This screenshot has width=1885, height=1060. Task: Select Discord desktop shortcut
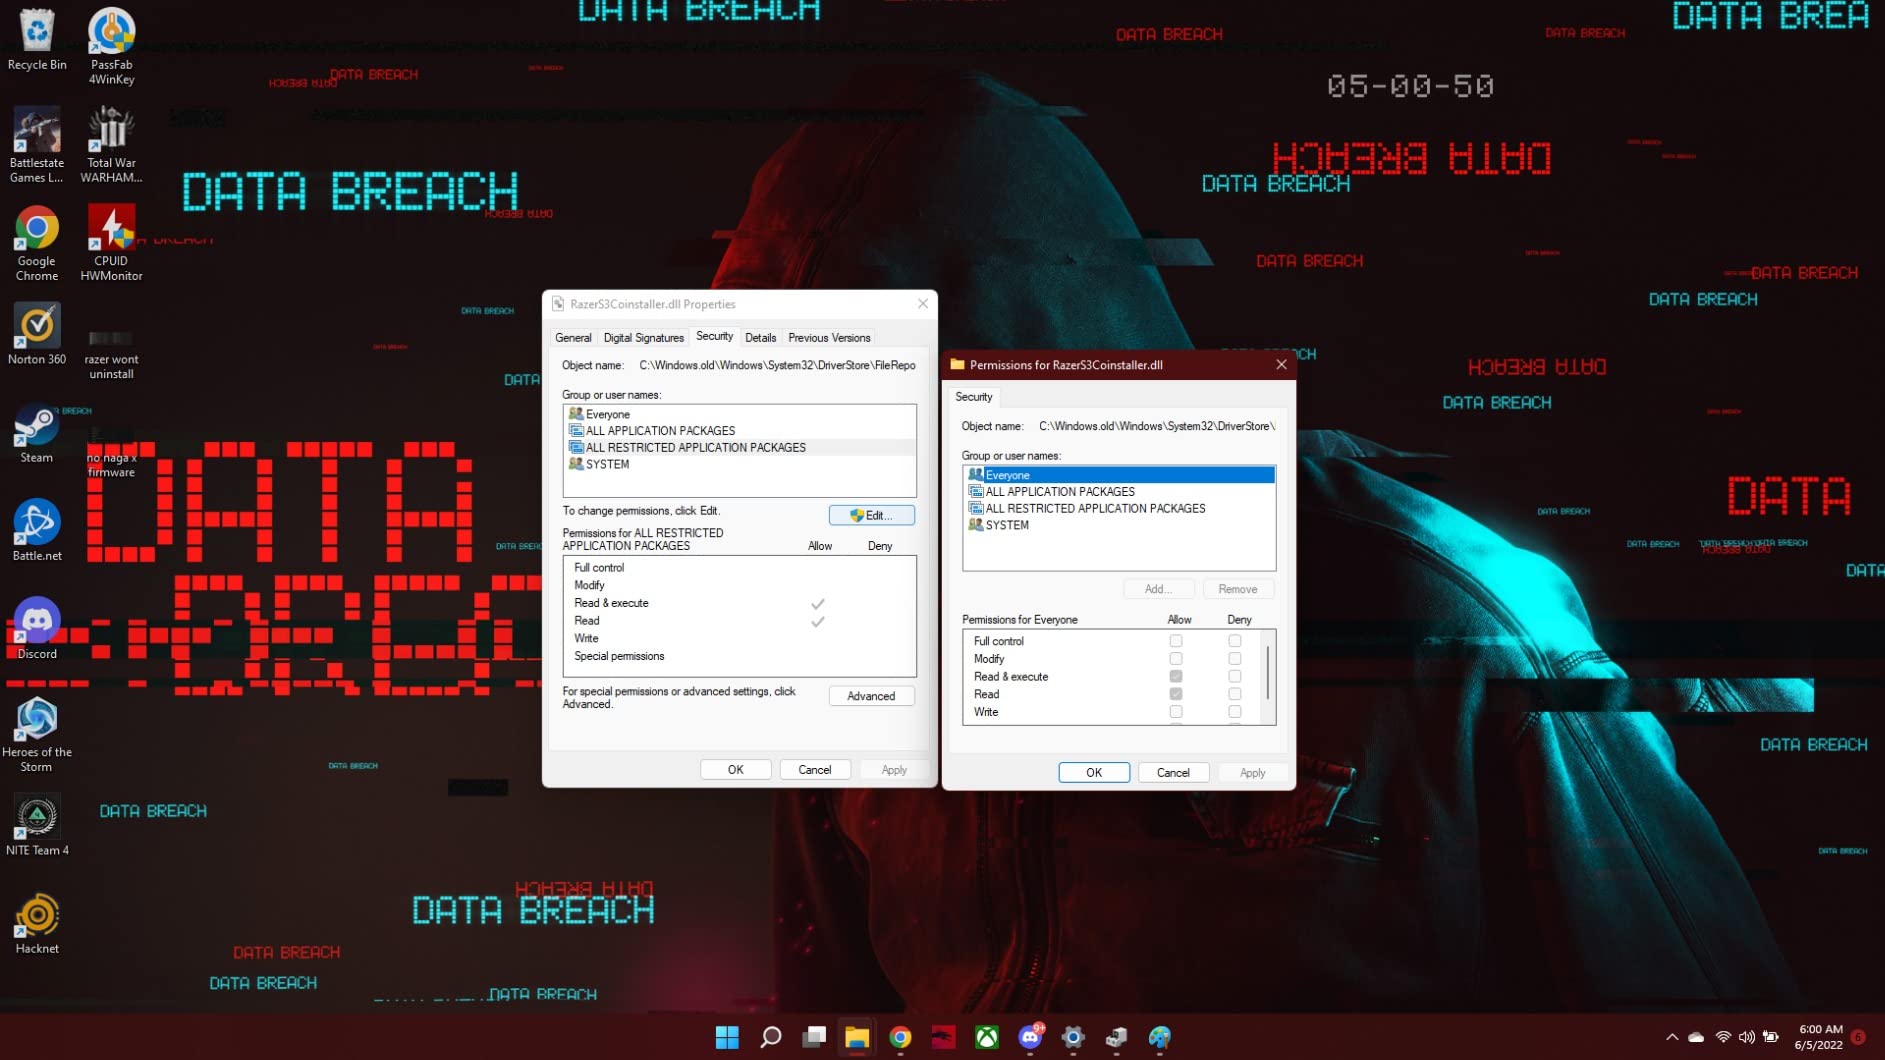37,628
